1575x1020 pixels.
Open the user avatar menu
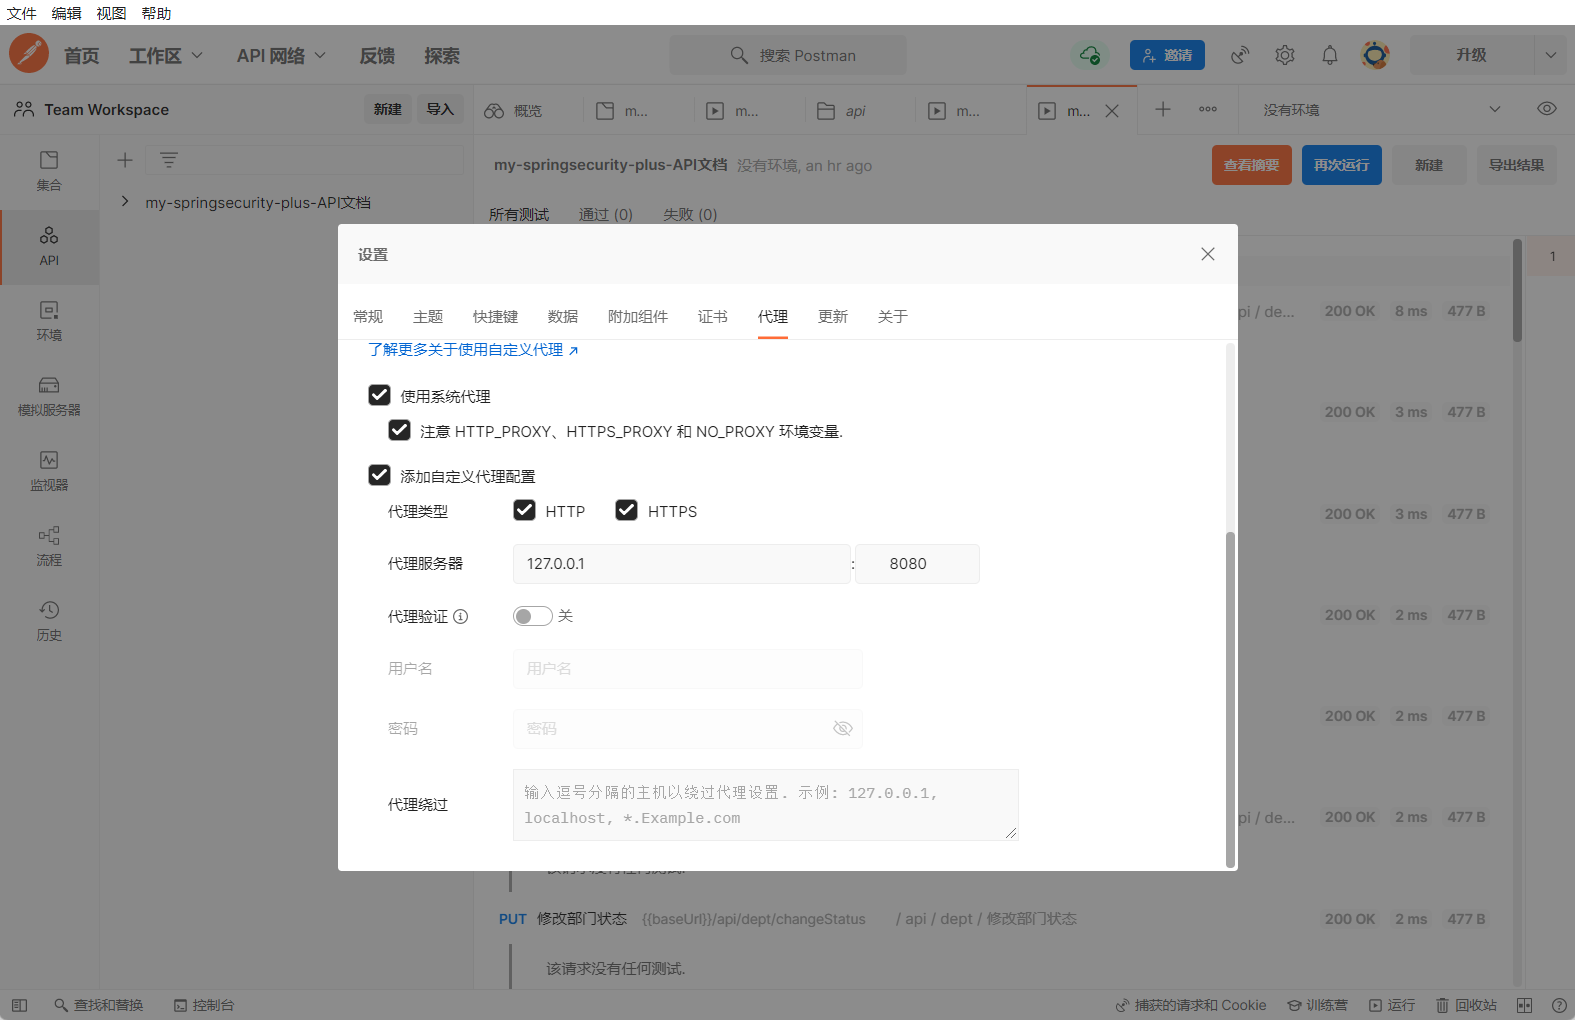pos(1375,55)
